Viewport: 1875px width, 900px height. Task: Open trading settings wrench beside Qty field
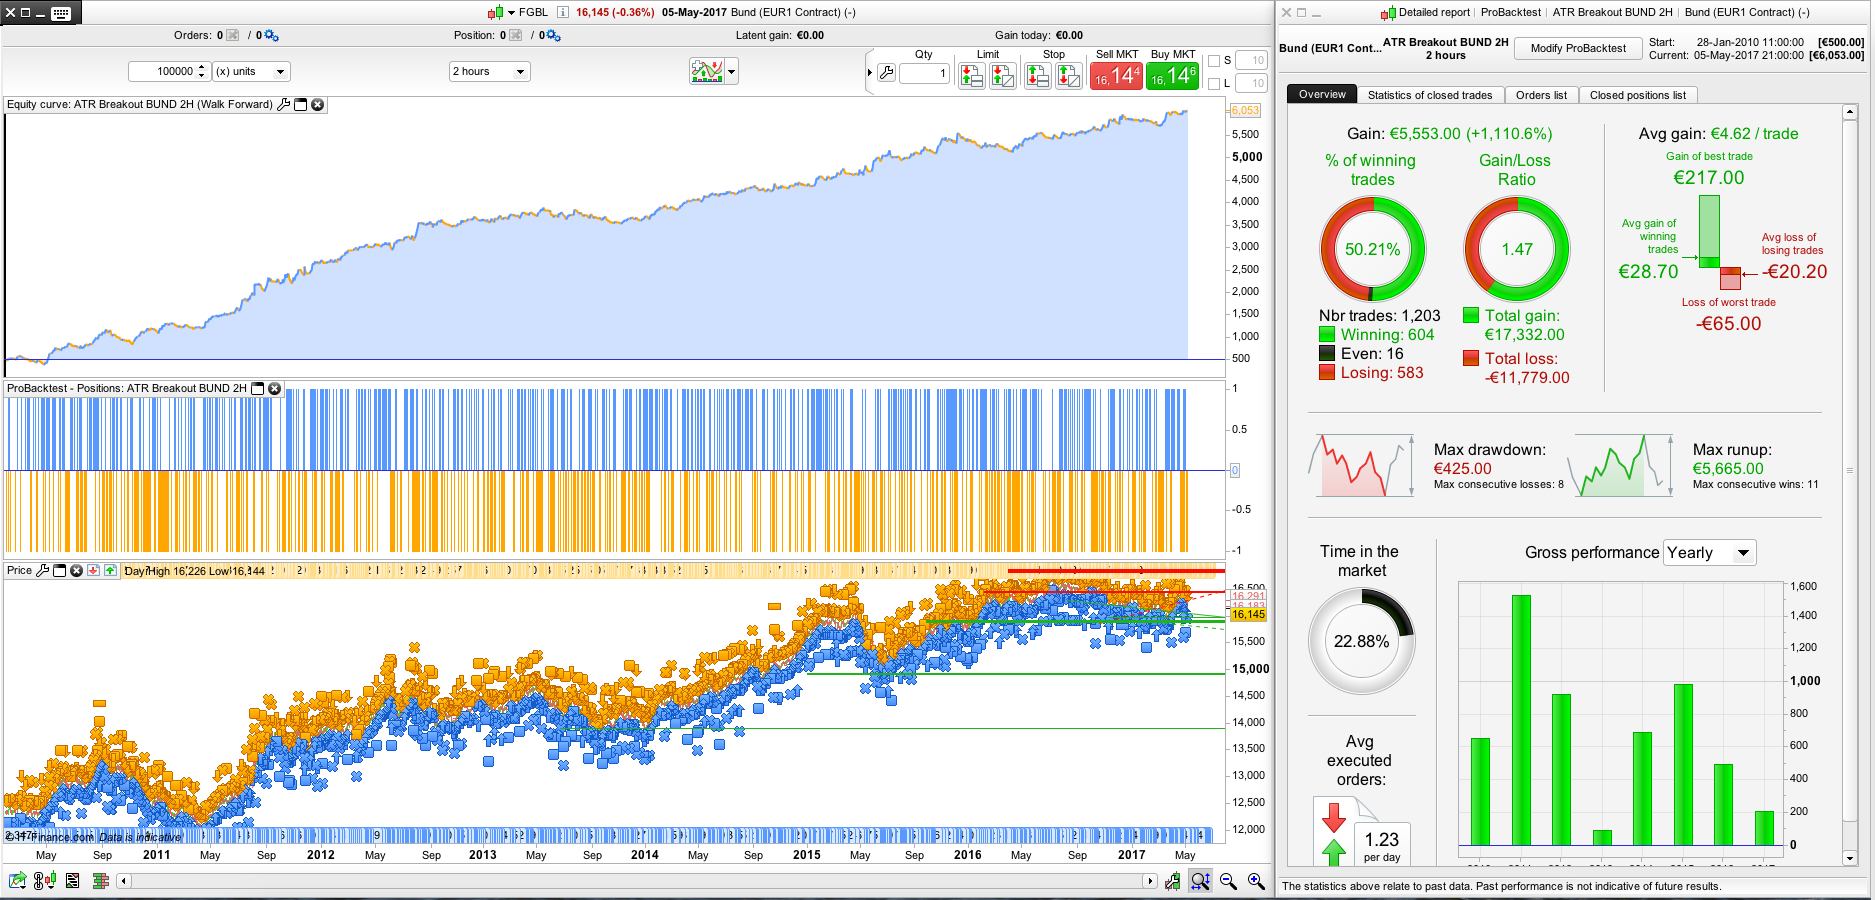[x=886, y=72]
